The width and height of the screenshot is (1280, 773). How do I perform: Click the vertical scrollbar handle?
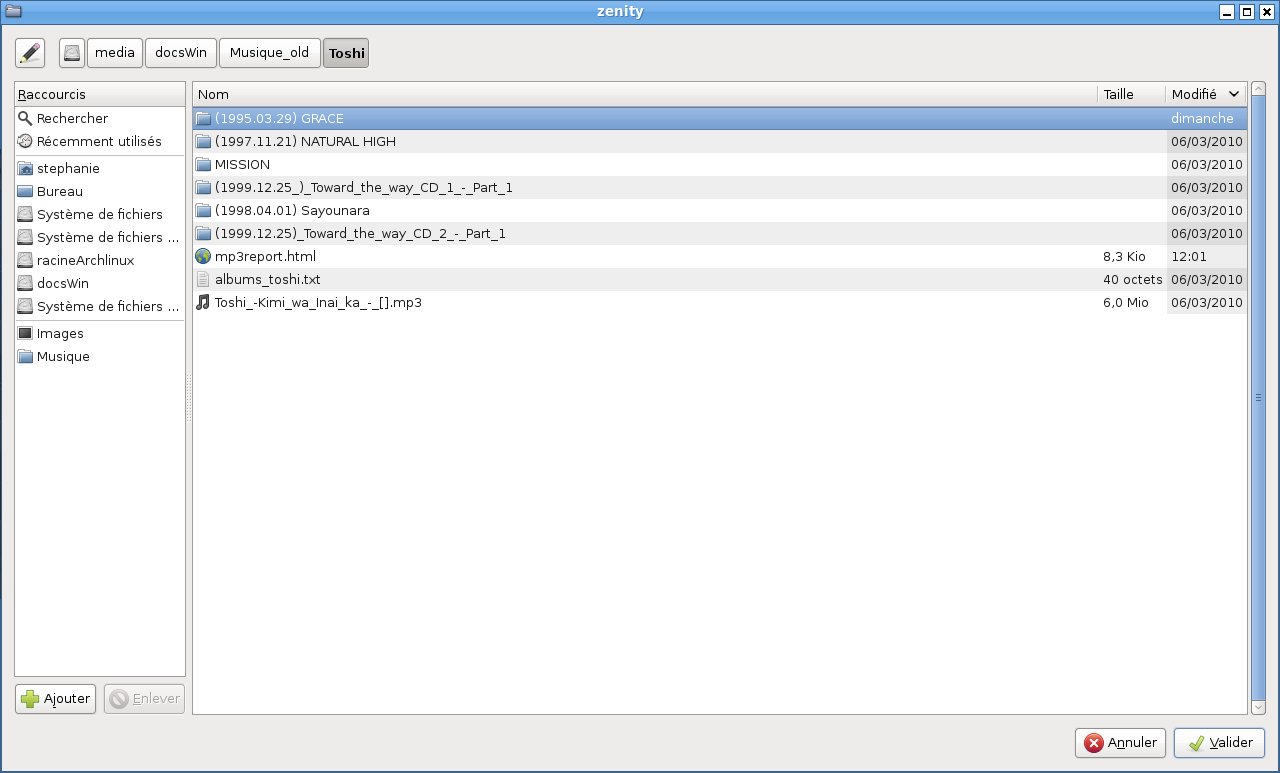click(x=1258, y=399)
